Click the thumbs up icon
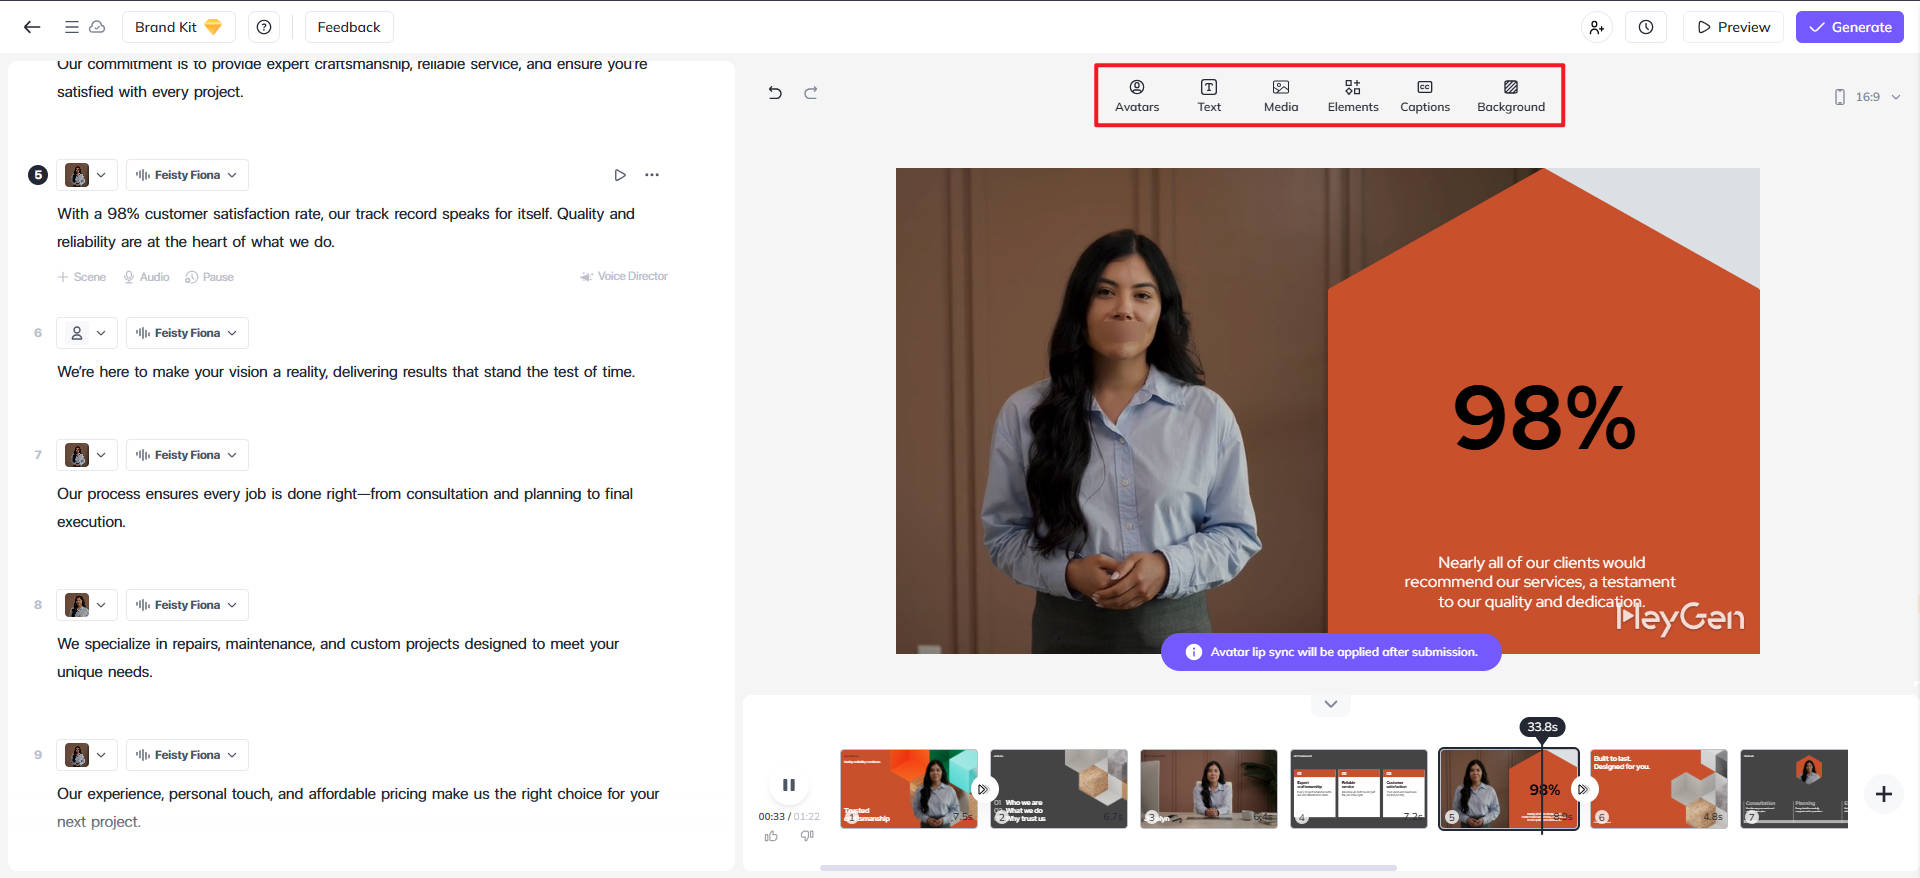 tap(771, 836)
